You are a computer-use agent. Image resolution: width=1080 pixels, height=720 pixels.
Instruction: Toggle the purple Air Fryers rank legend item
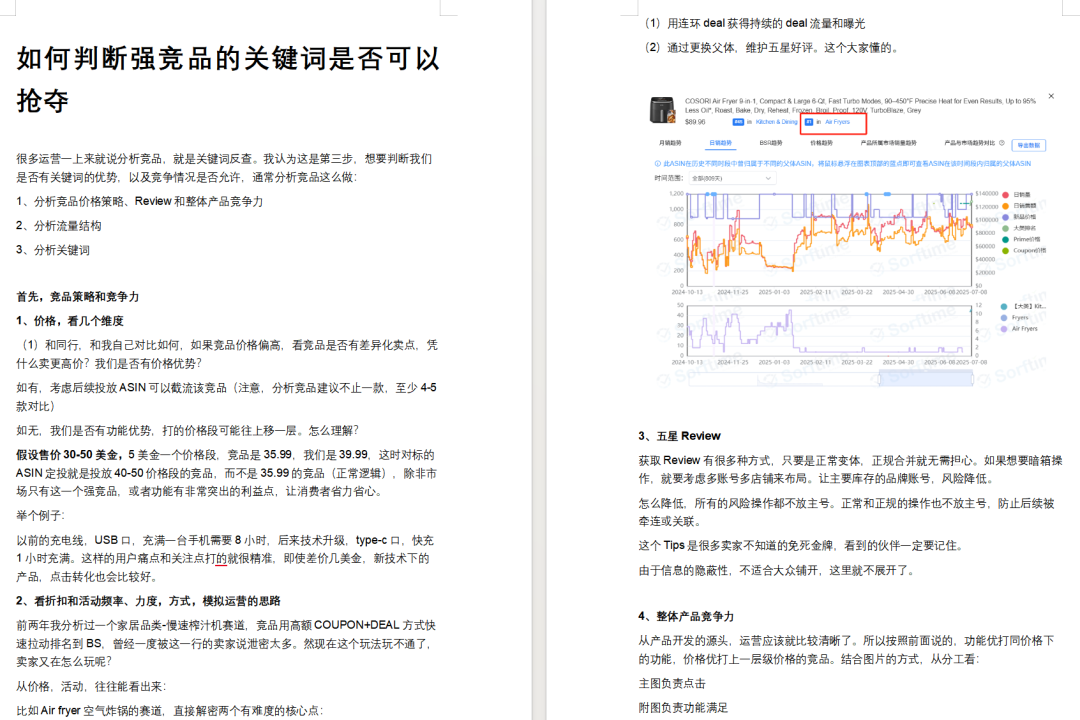point(1019,329)
